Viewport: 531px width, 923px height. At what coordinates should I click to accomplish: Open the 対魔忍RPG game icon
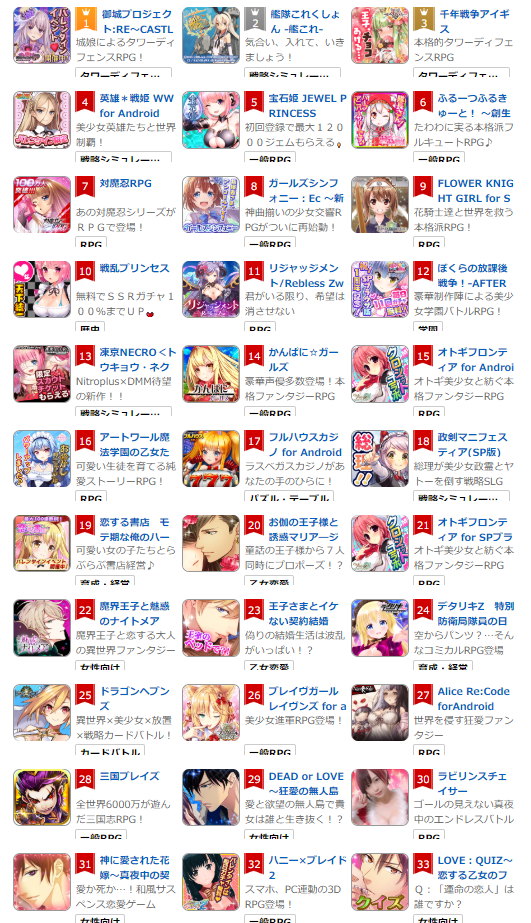[x=42, y=204]
